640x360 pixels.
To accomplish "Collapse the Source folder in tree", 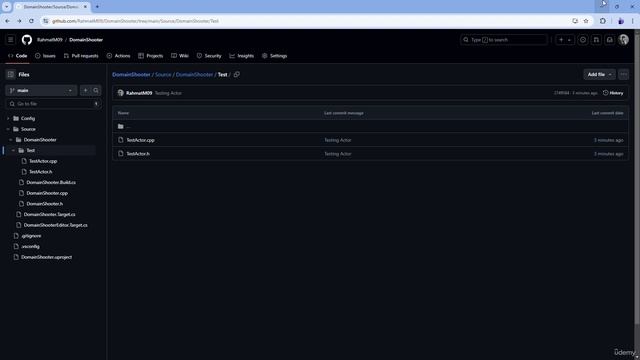I will [8, 129].
